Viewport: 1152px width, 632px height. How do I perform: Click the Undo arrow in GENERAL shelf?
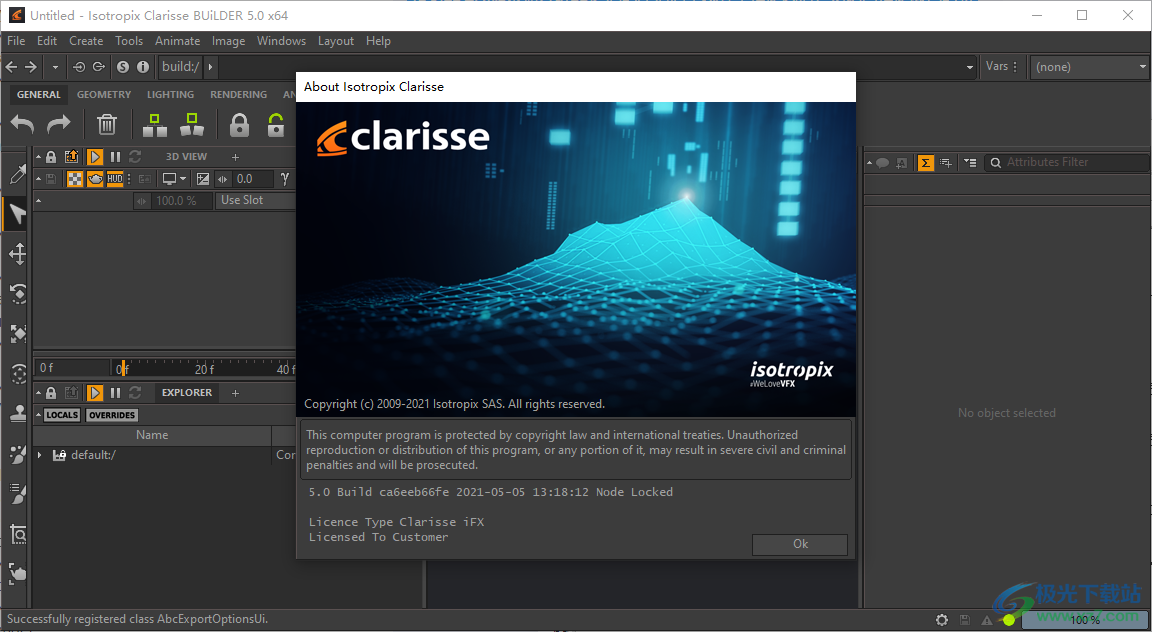pyautogui.click(x=22, y=125)
